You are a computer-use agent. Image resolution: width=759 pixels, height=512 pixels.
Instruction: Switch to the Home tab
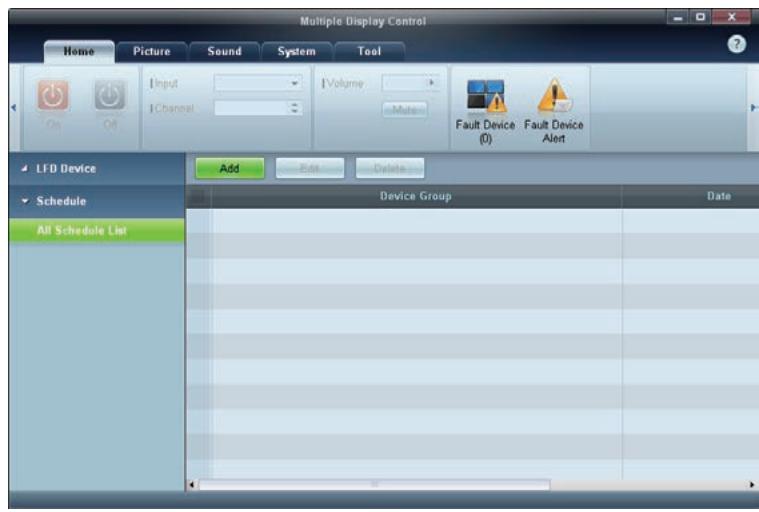click(x=79, y=51)
